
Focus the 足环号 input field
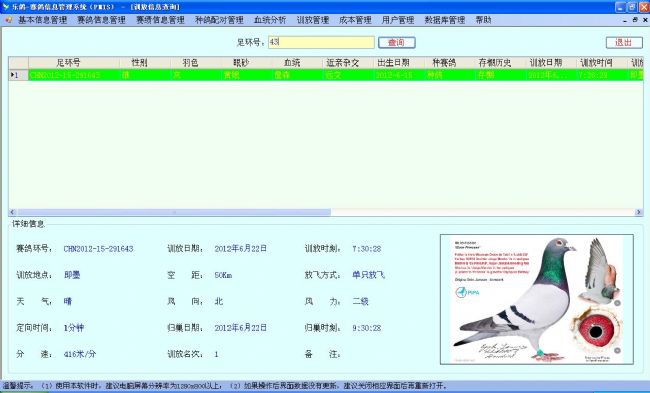click(321, 42)
